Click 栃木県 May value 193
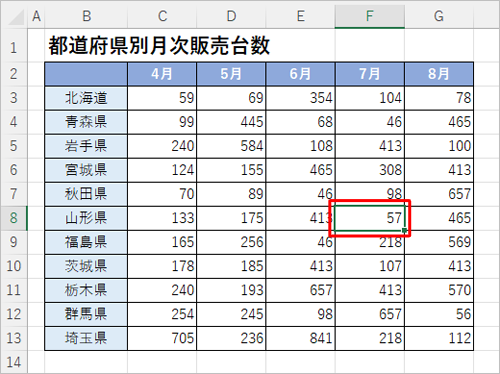The image size is (500, 374). tap(231, 290)
